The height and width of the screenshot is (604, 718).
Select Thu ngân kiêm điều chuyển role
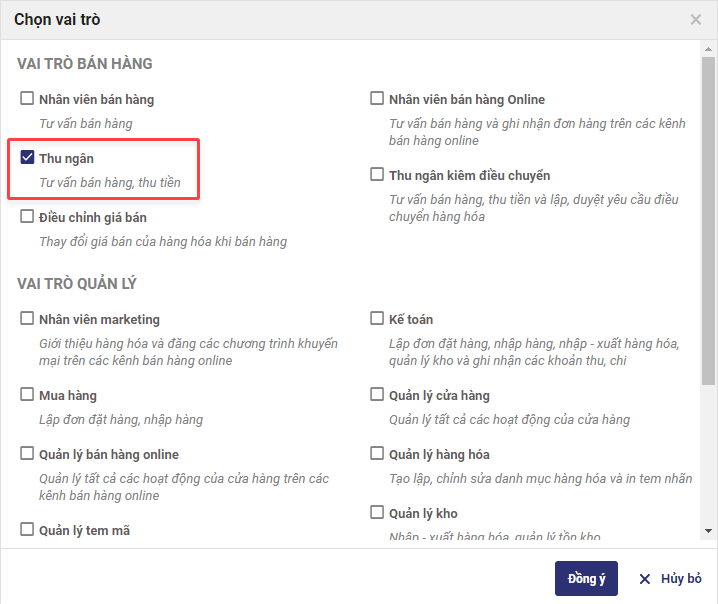(x=377, y=175)
